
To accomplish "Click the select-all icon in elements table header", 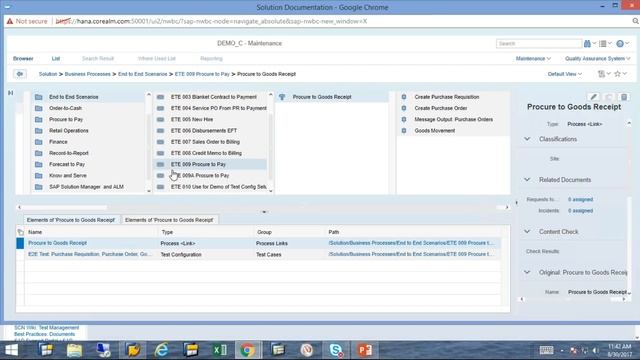I will [20, 232].
